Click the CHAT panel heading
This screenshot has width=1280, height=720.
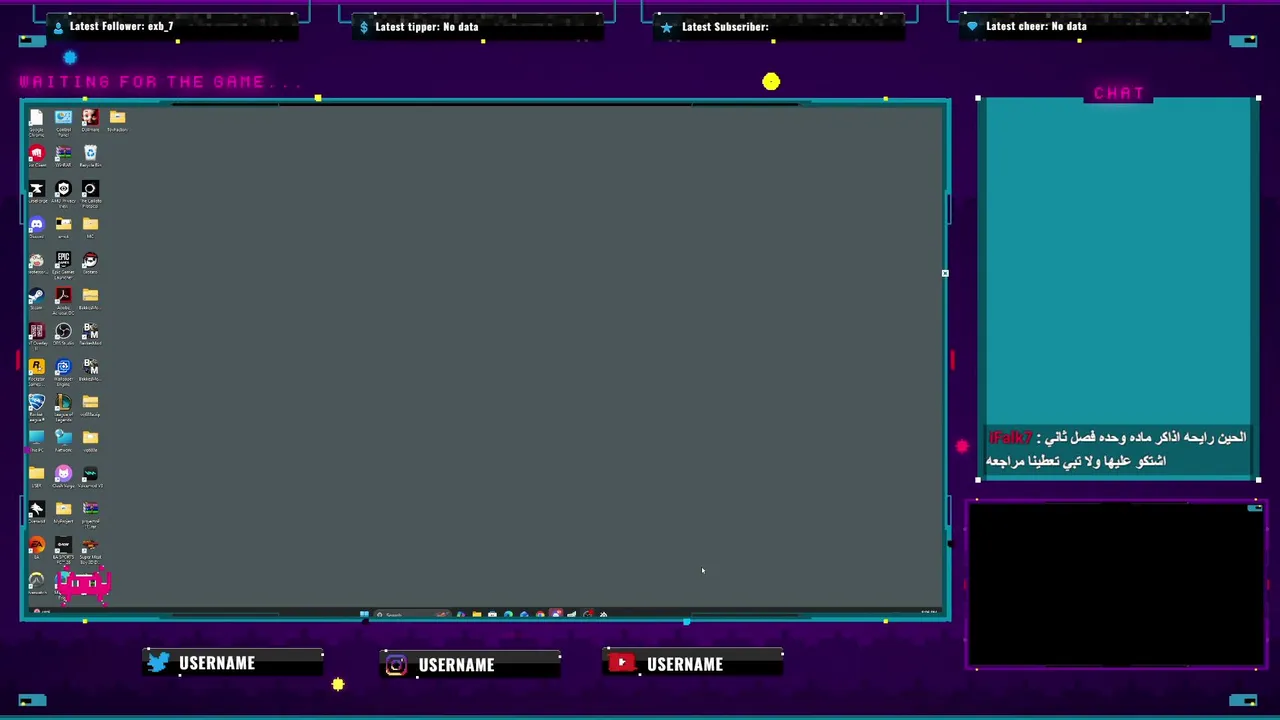coord(1119,93)
